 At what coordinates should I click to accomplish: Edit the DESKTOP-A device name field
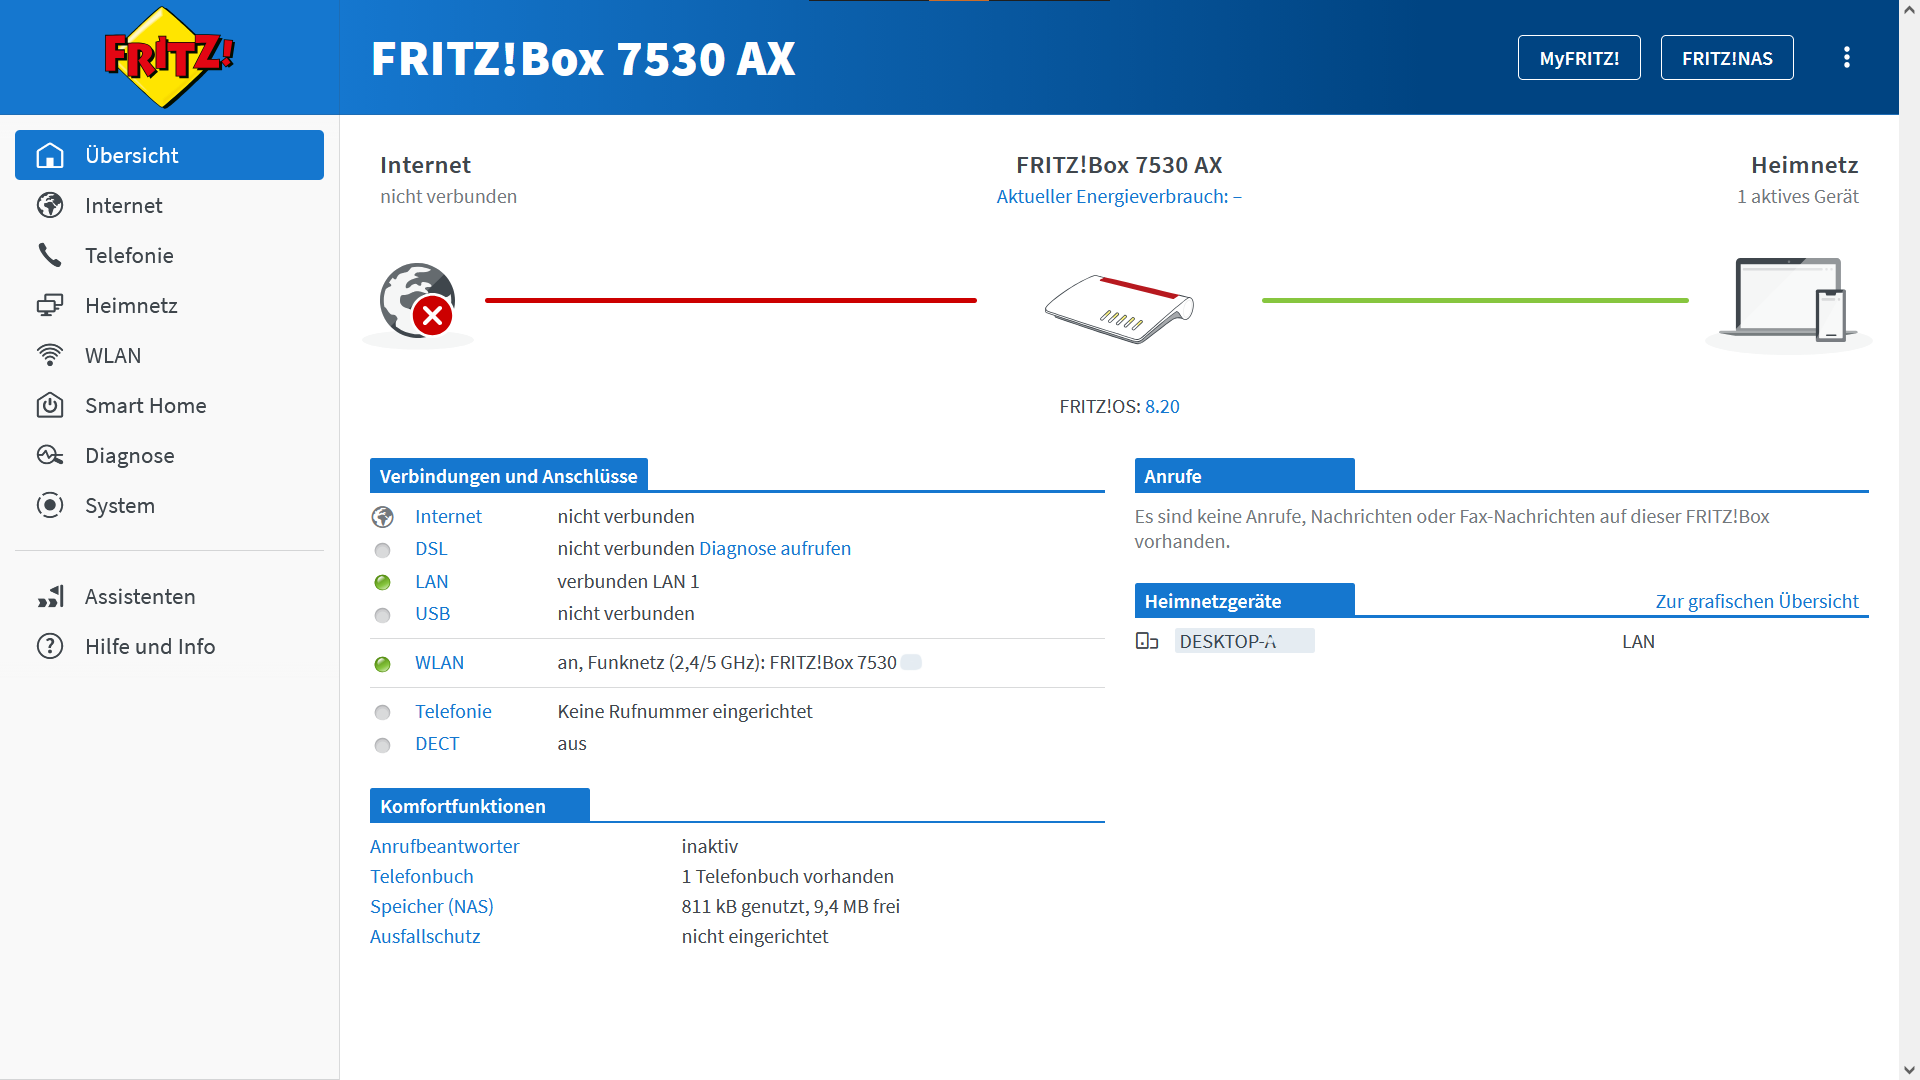(x=1244, y=640)
